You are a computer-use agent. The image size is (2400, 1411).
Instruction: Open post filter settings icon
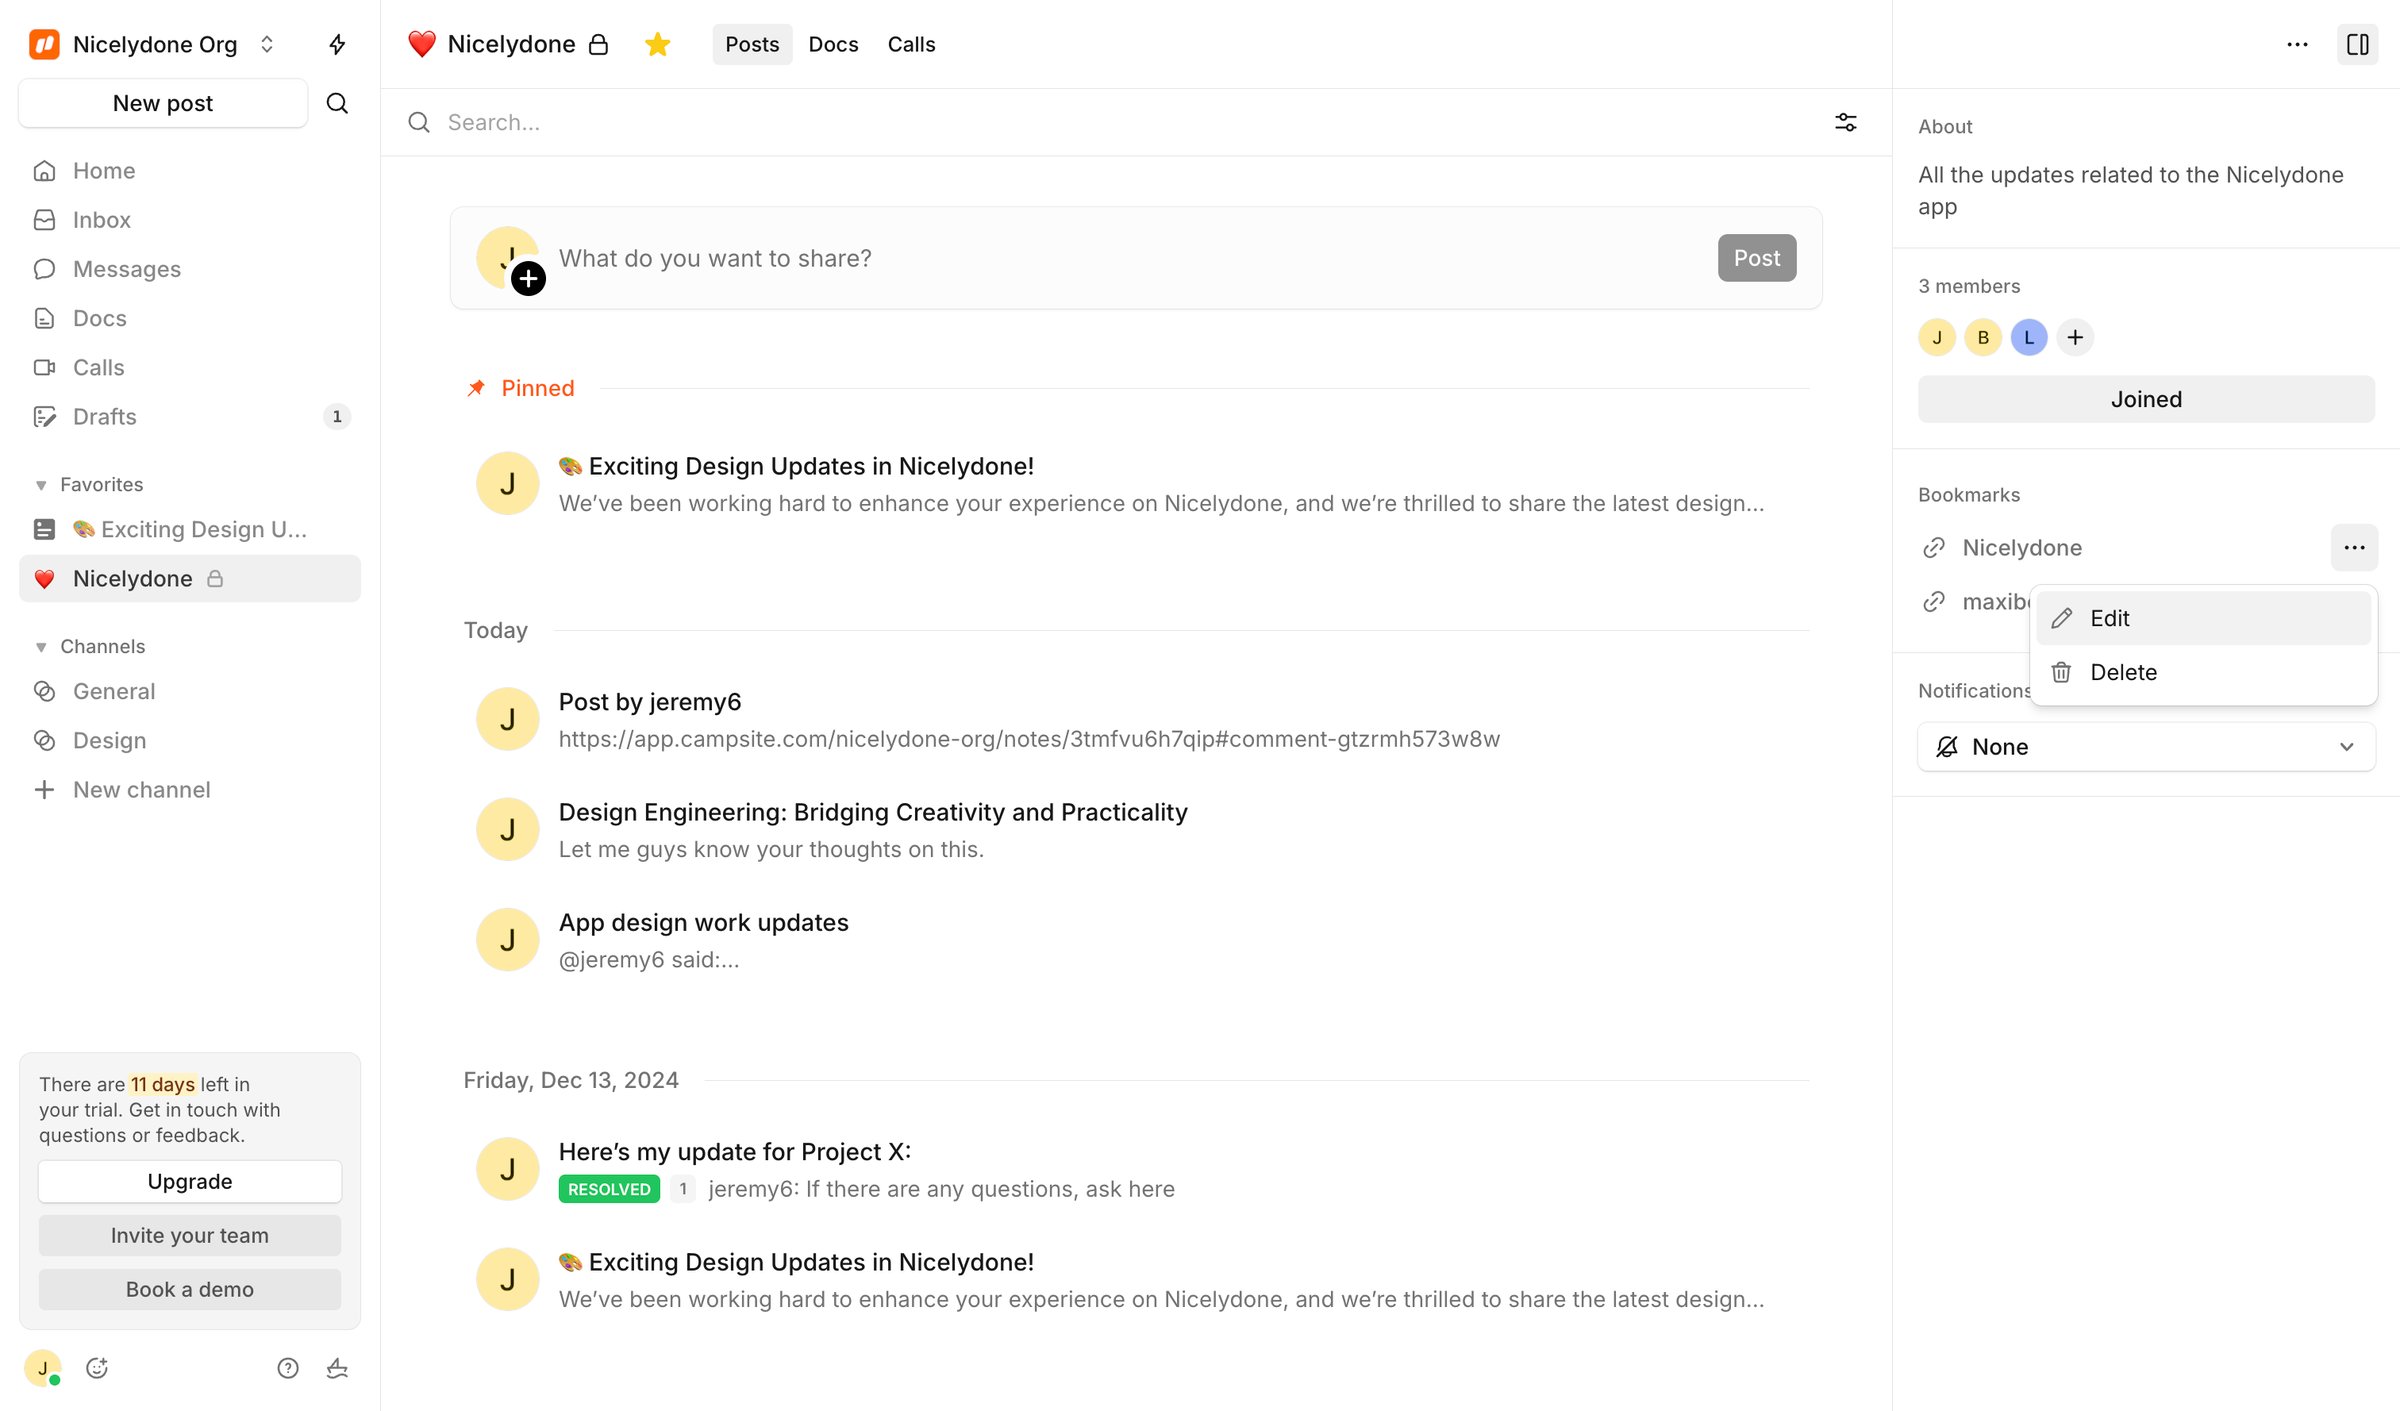(x=1846, y=122)
